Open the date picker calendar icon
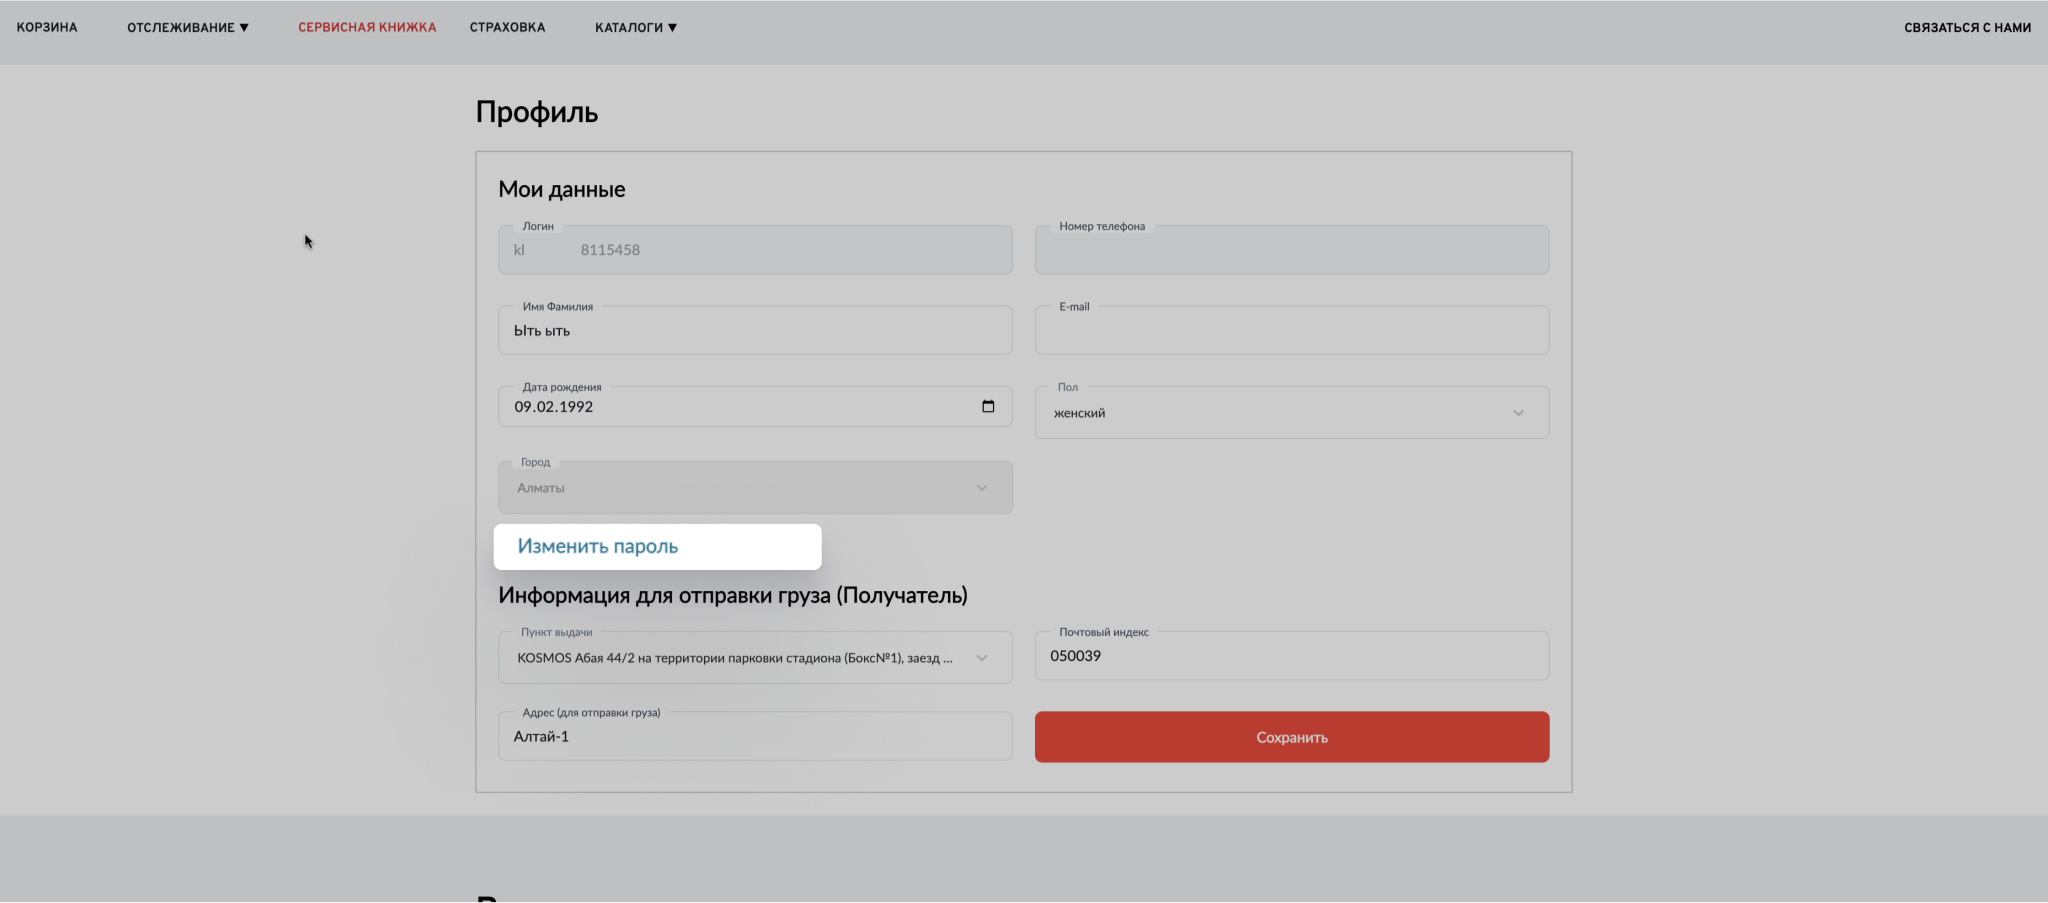Image resolution: width=2048 pixels, height=903 pixels. point(989,406)
